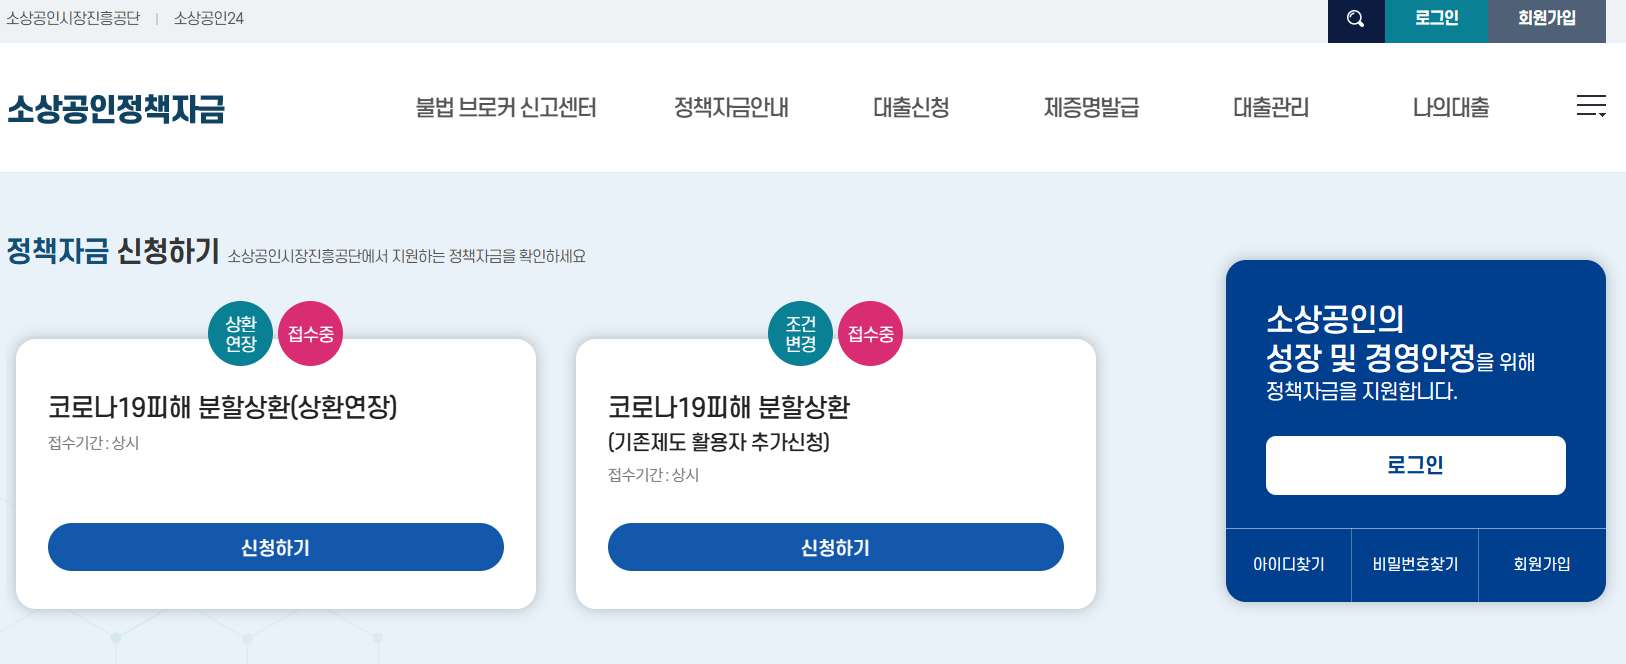Open the 대출관리 menu item
Screen dimensions: 1626x664
[x=1270, y=108]
